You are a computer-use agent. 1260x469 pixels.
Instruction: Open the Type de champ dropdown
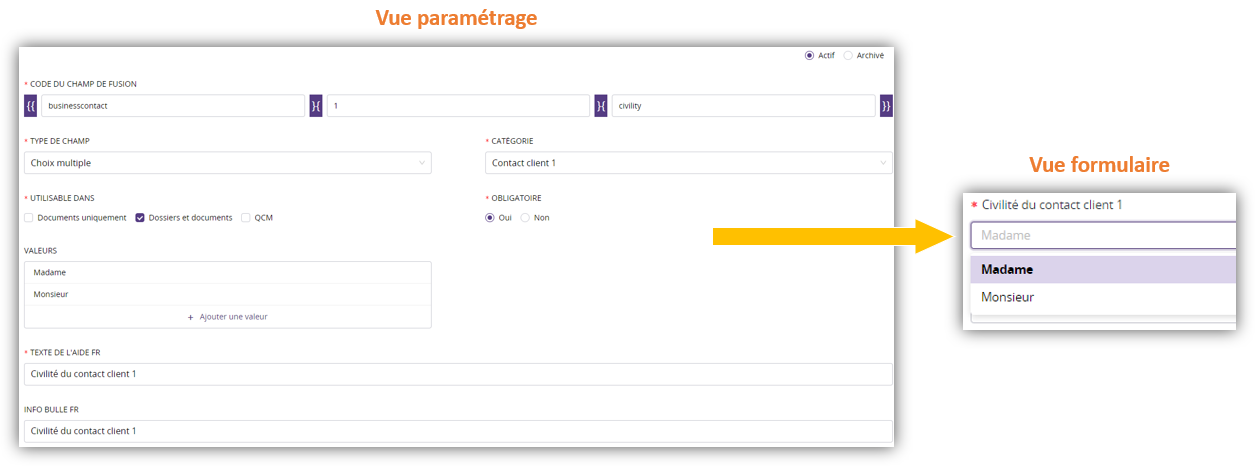click(228, 163)
